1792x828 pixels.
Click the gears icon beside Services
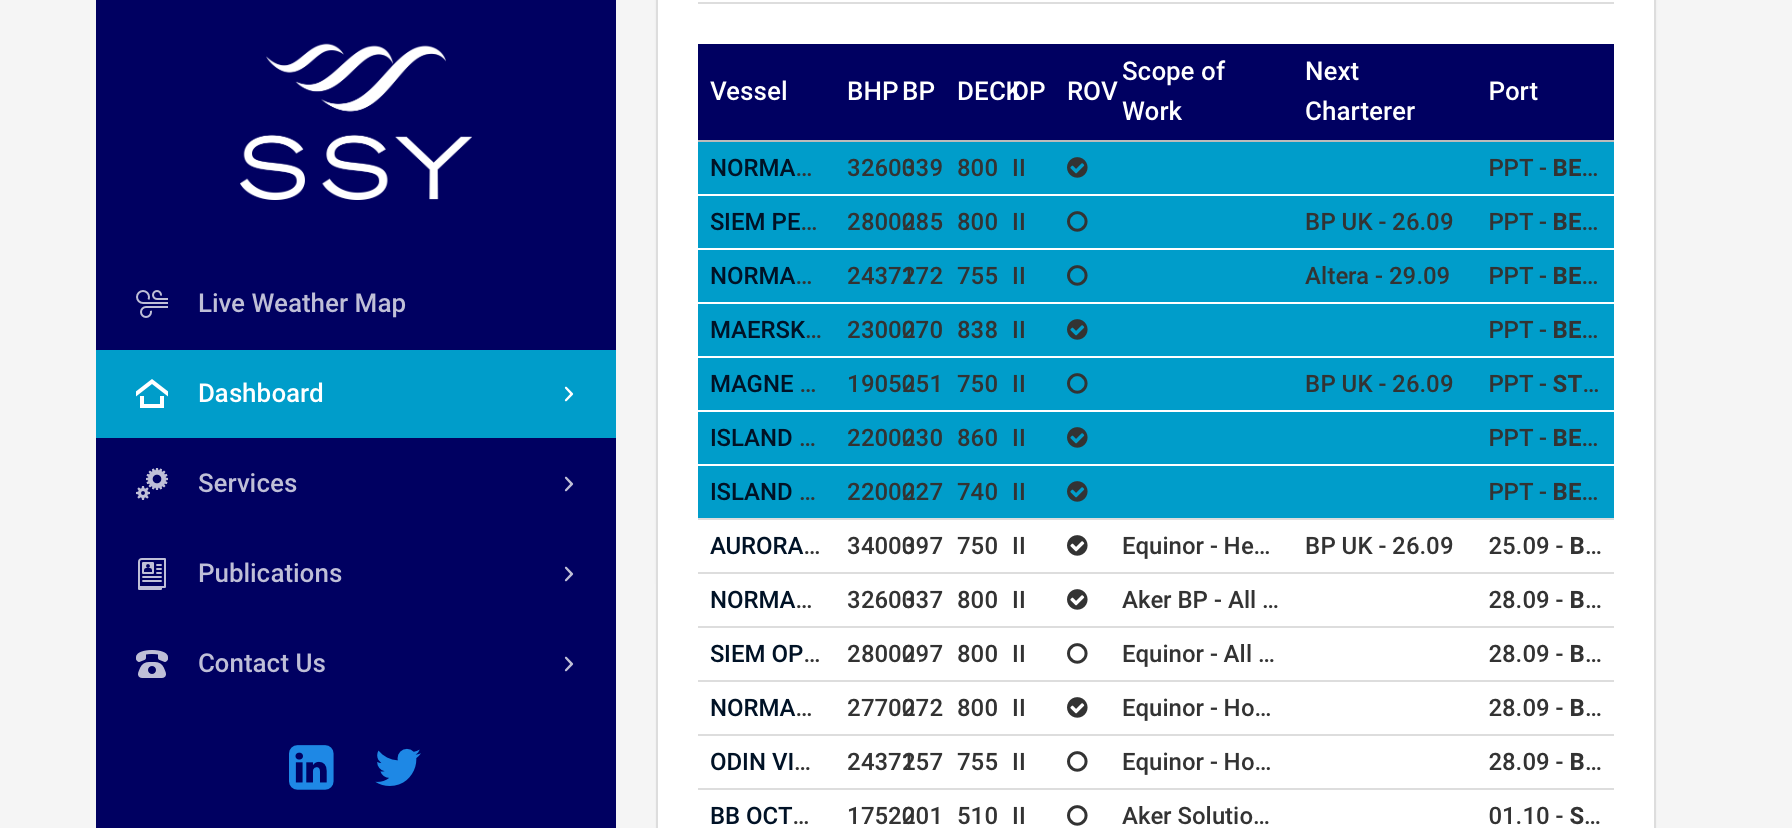click(152, 484)
